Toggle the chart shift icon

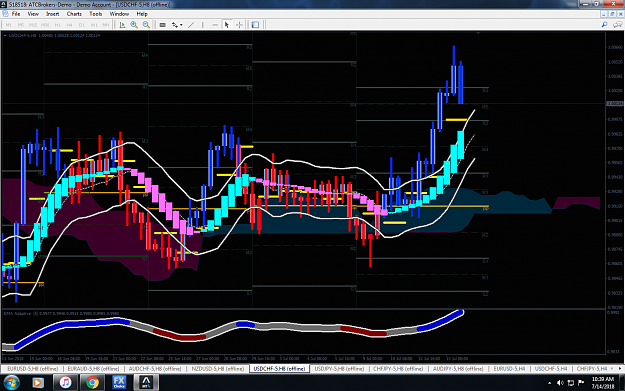(122, 25)
